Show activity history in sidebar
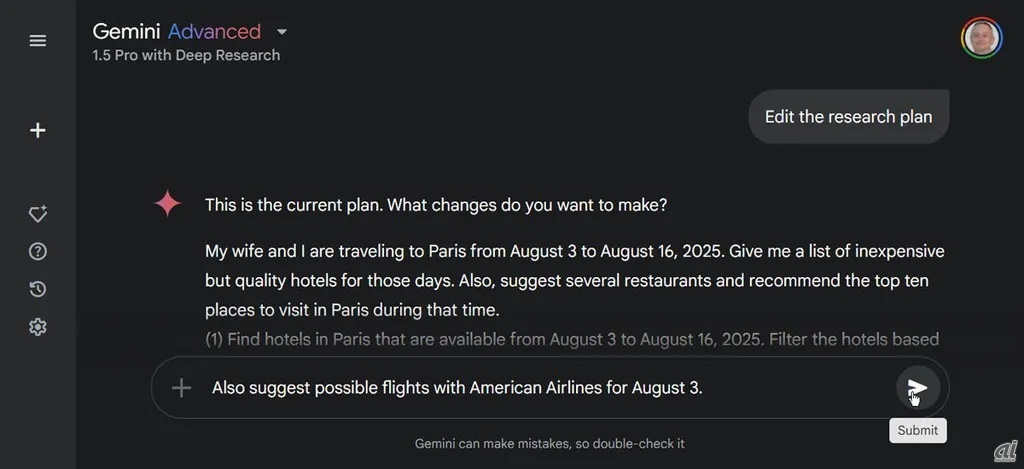1024x469 pixels. coord(38,289)
